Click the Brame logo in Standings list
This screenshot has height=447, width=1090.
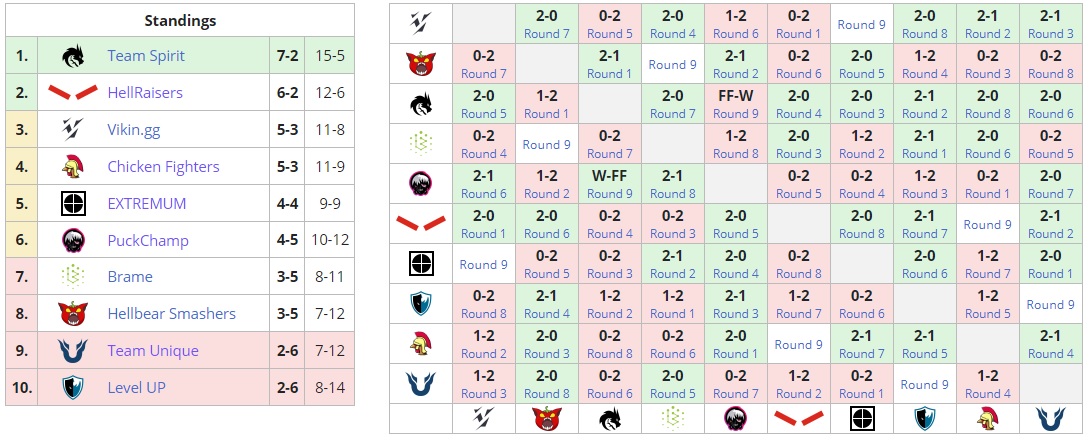coord(72,277)
